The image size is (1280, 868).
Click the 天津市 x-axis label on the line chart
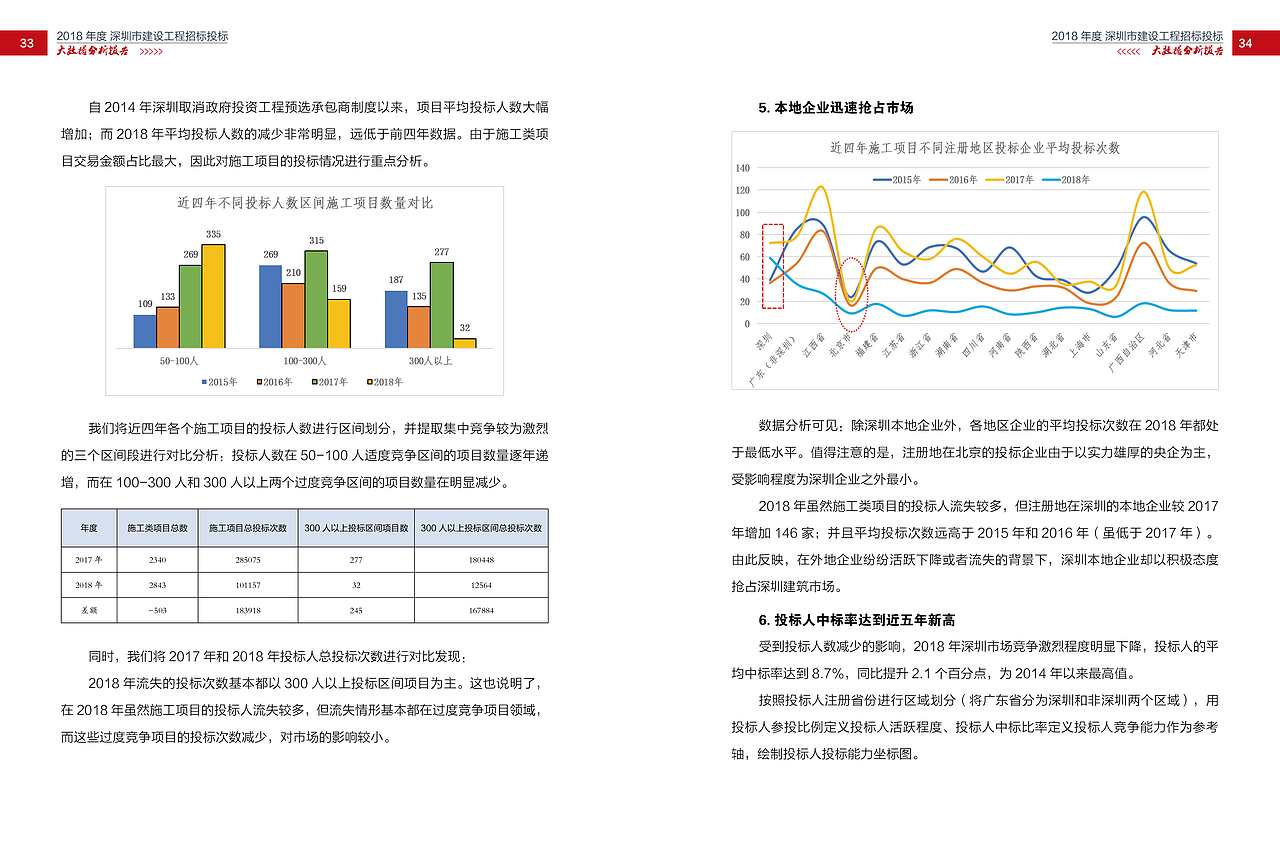click(x=1186, y=346)
